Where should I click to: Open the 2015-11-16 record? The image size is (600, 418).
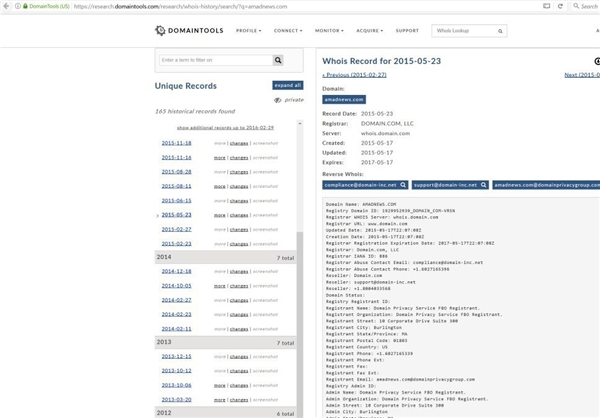tap(176, 157)
